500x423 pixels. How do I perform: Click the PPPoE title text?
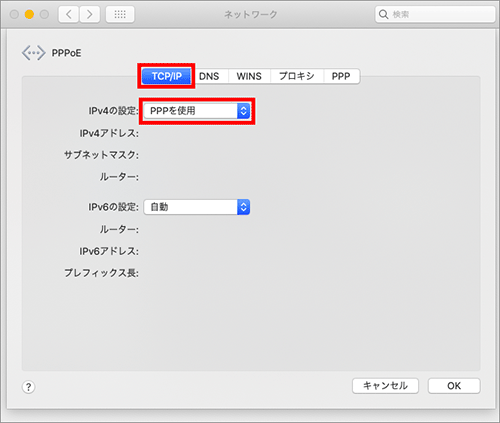66,53
